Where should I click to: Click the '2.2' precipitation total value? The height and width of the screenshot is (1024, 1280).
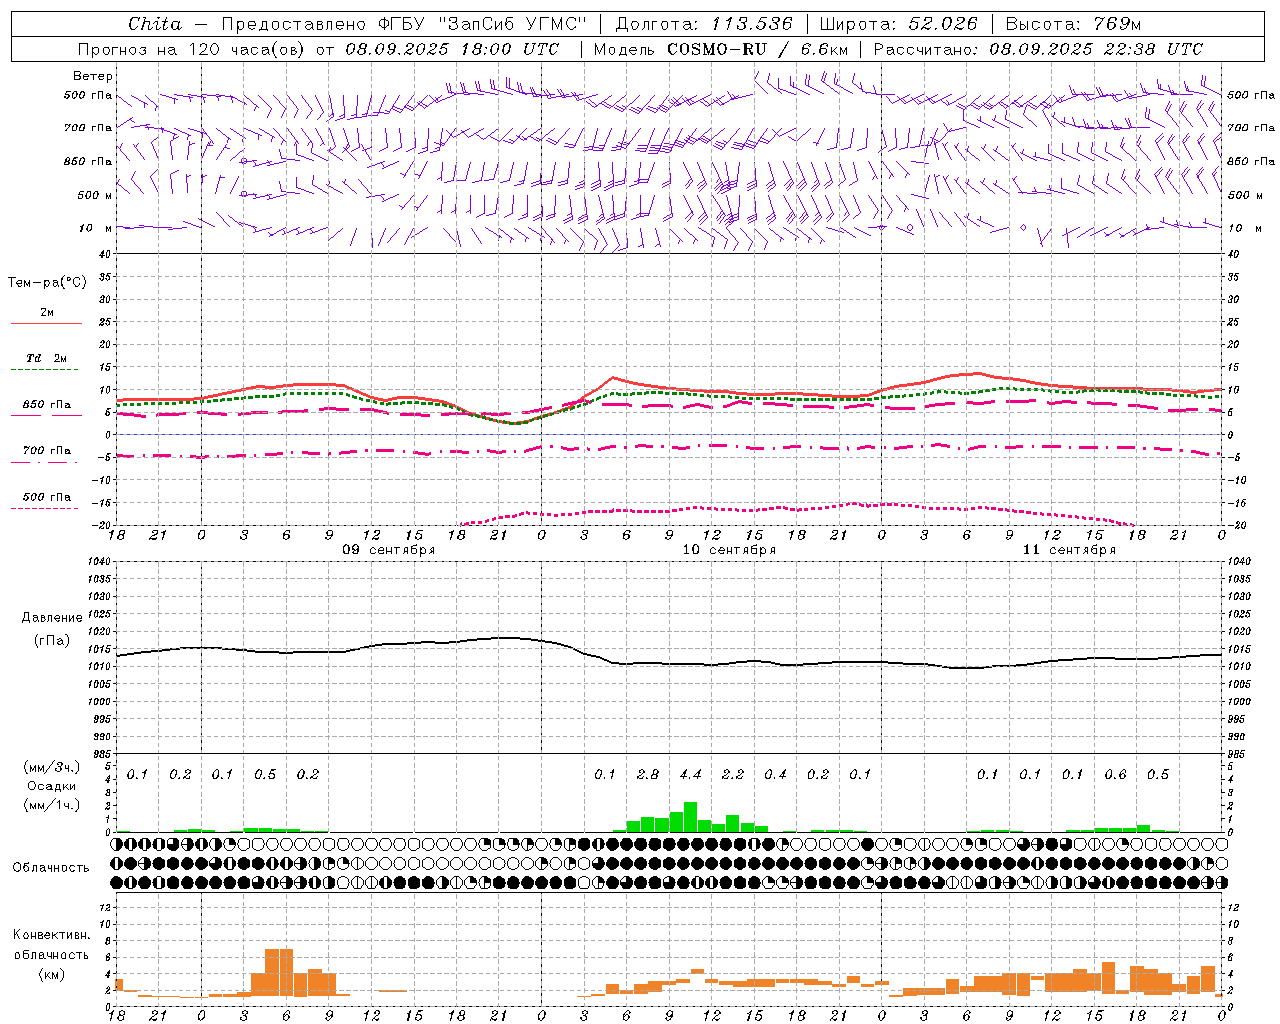[733, 775]
